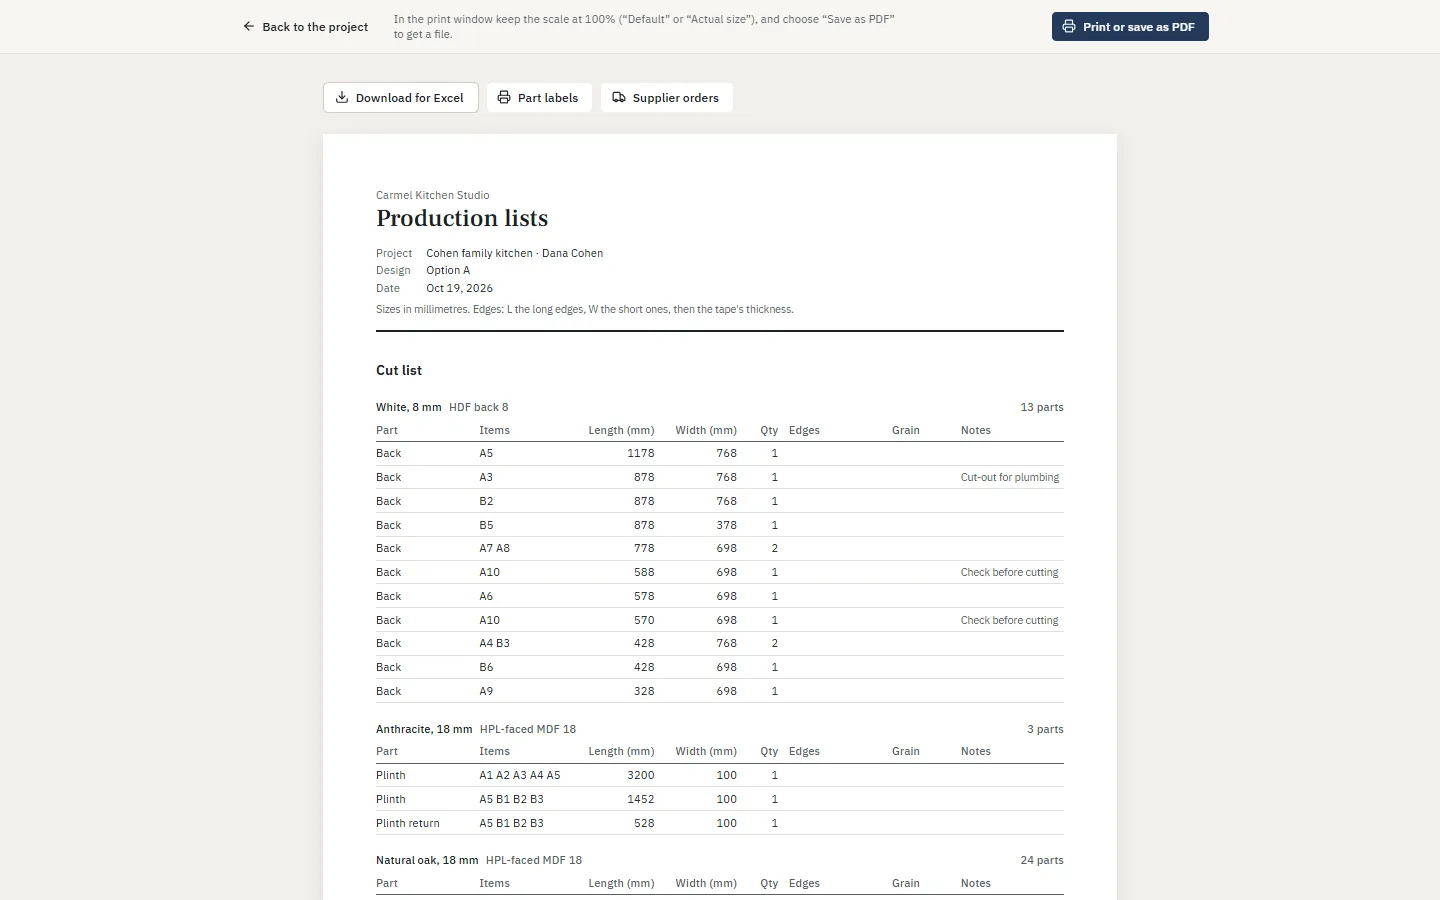
Task: Click items cell A1 A2 A3 A4 A5
Action: coord(520,775)
